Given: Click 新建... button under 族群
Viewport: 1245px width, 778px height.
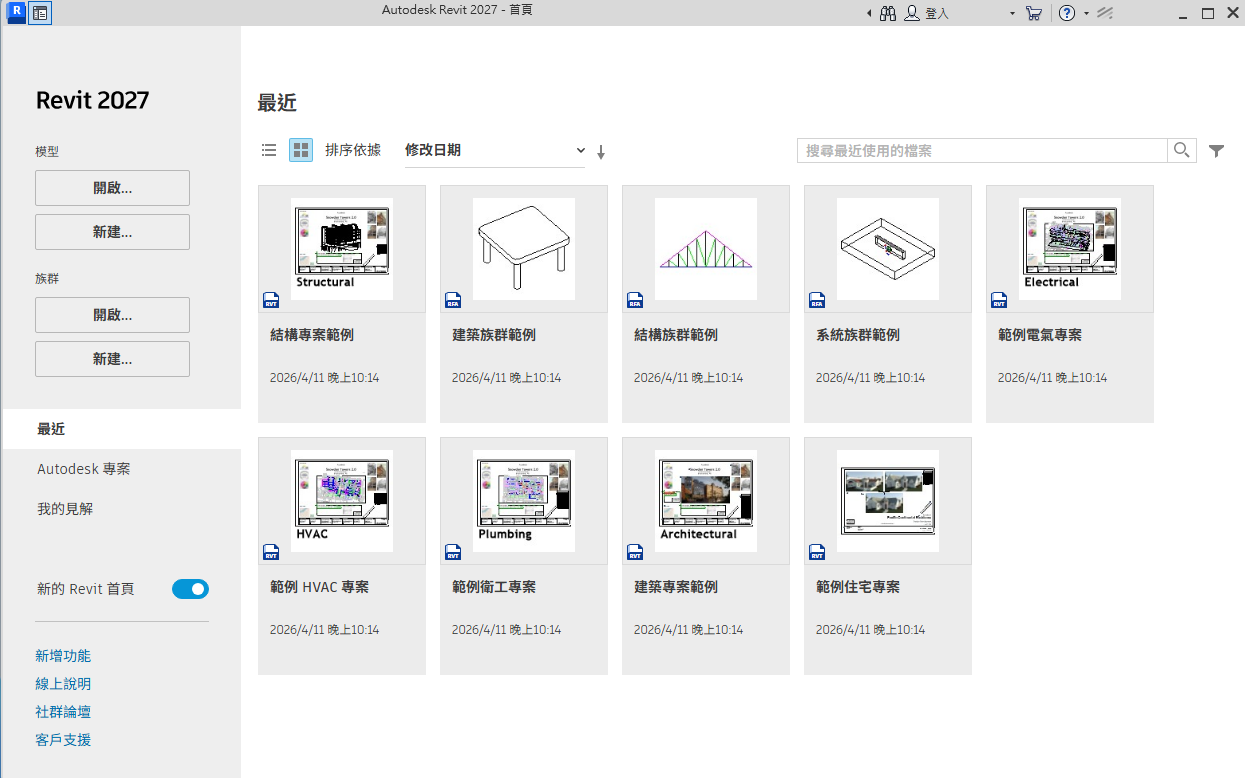Looking at the screenshot, I should point(112,359).
